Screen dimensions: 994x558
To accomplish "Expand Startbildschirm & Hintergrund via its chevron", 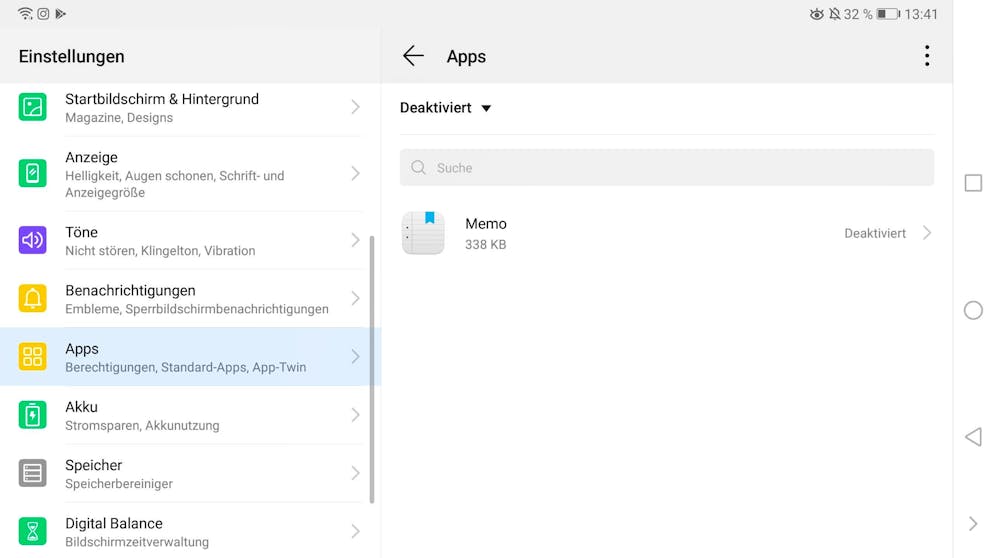I will click(x=356, y=107).
